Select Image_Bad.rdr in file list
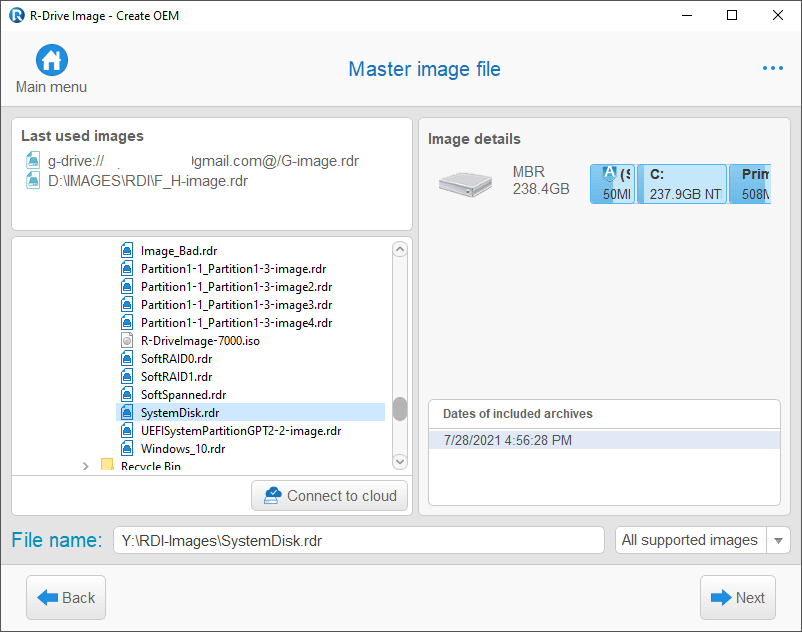The width and height of the screenshot is (802, 632). click(x=179, y=251)
